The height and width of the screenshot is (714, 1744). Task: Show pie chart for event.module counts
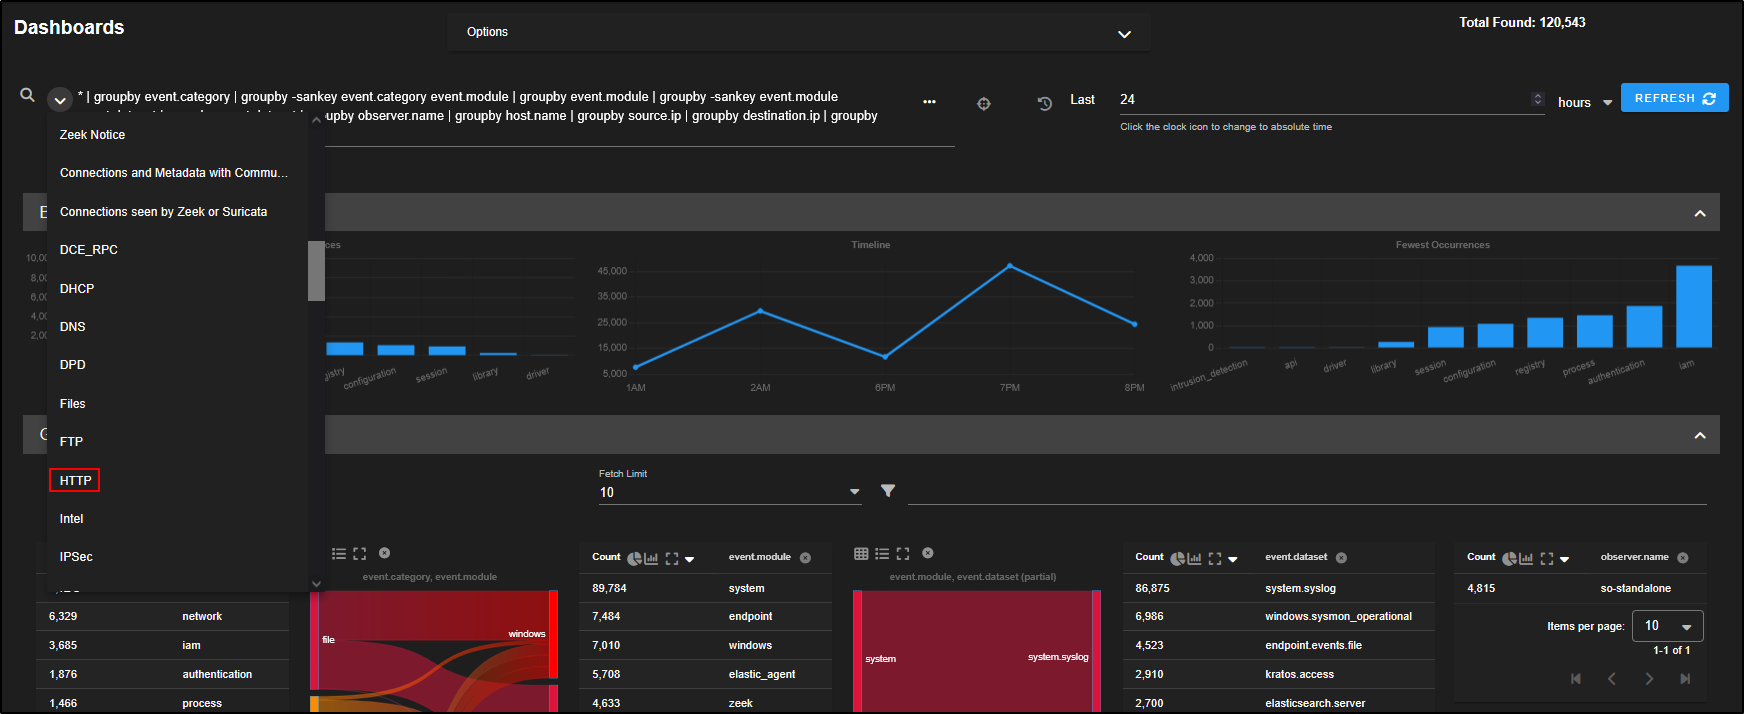point(634,558)
